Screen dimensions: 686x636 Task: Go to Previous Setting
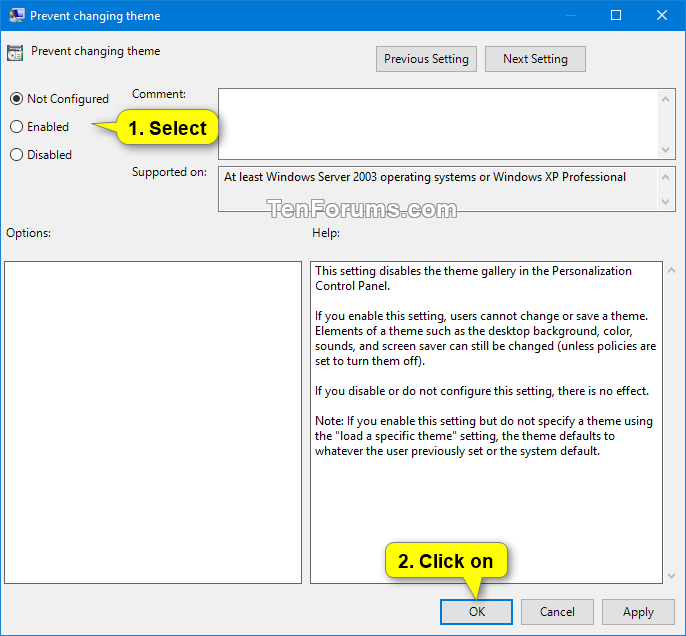pos(426,59)
